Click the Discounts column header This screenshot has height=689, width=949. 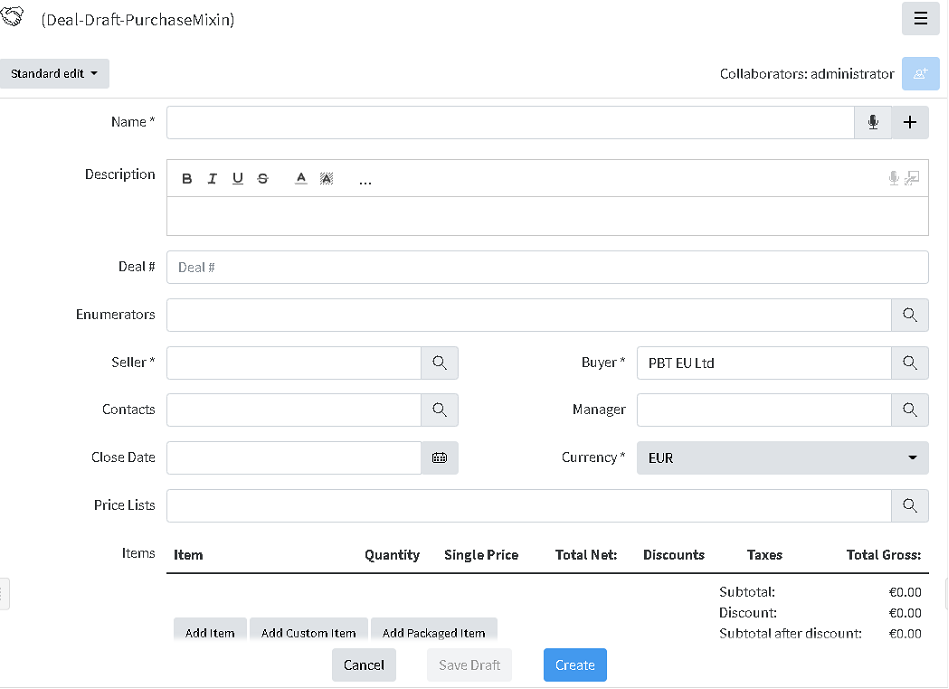point(674,555)
